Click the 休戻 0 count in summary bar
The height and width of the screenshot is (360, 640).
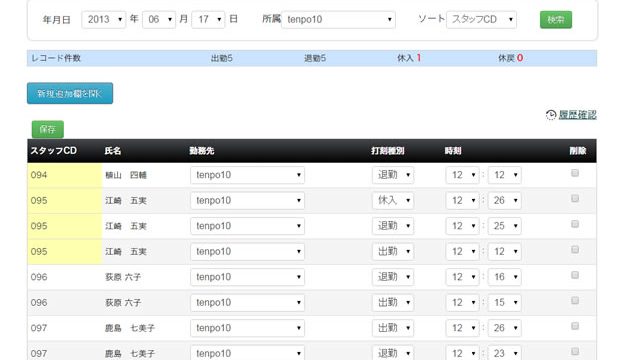tap(511, 58)
